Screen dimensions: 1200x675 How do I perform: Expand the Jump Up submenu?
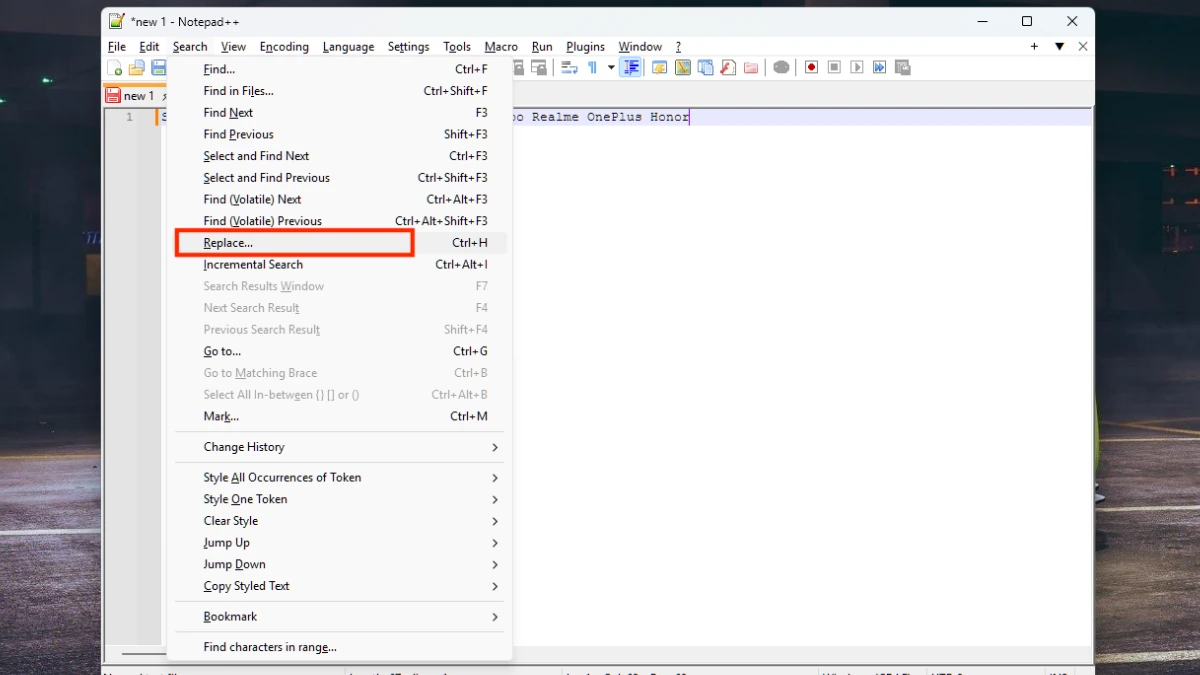(340, 543)
